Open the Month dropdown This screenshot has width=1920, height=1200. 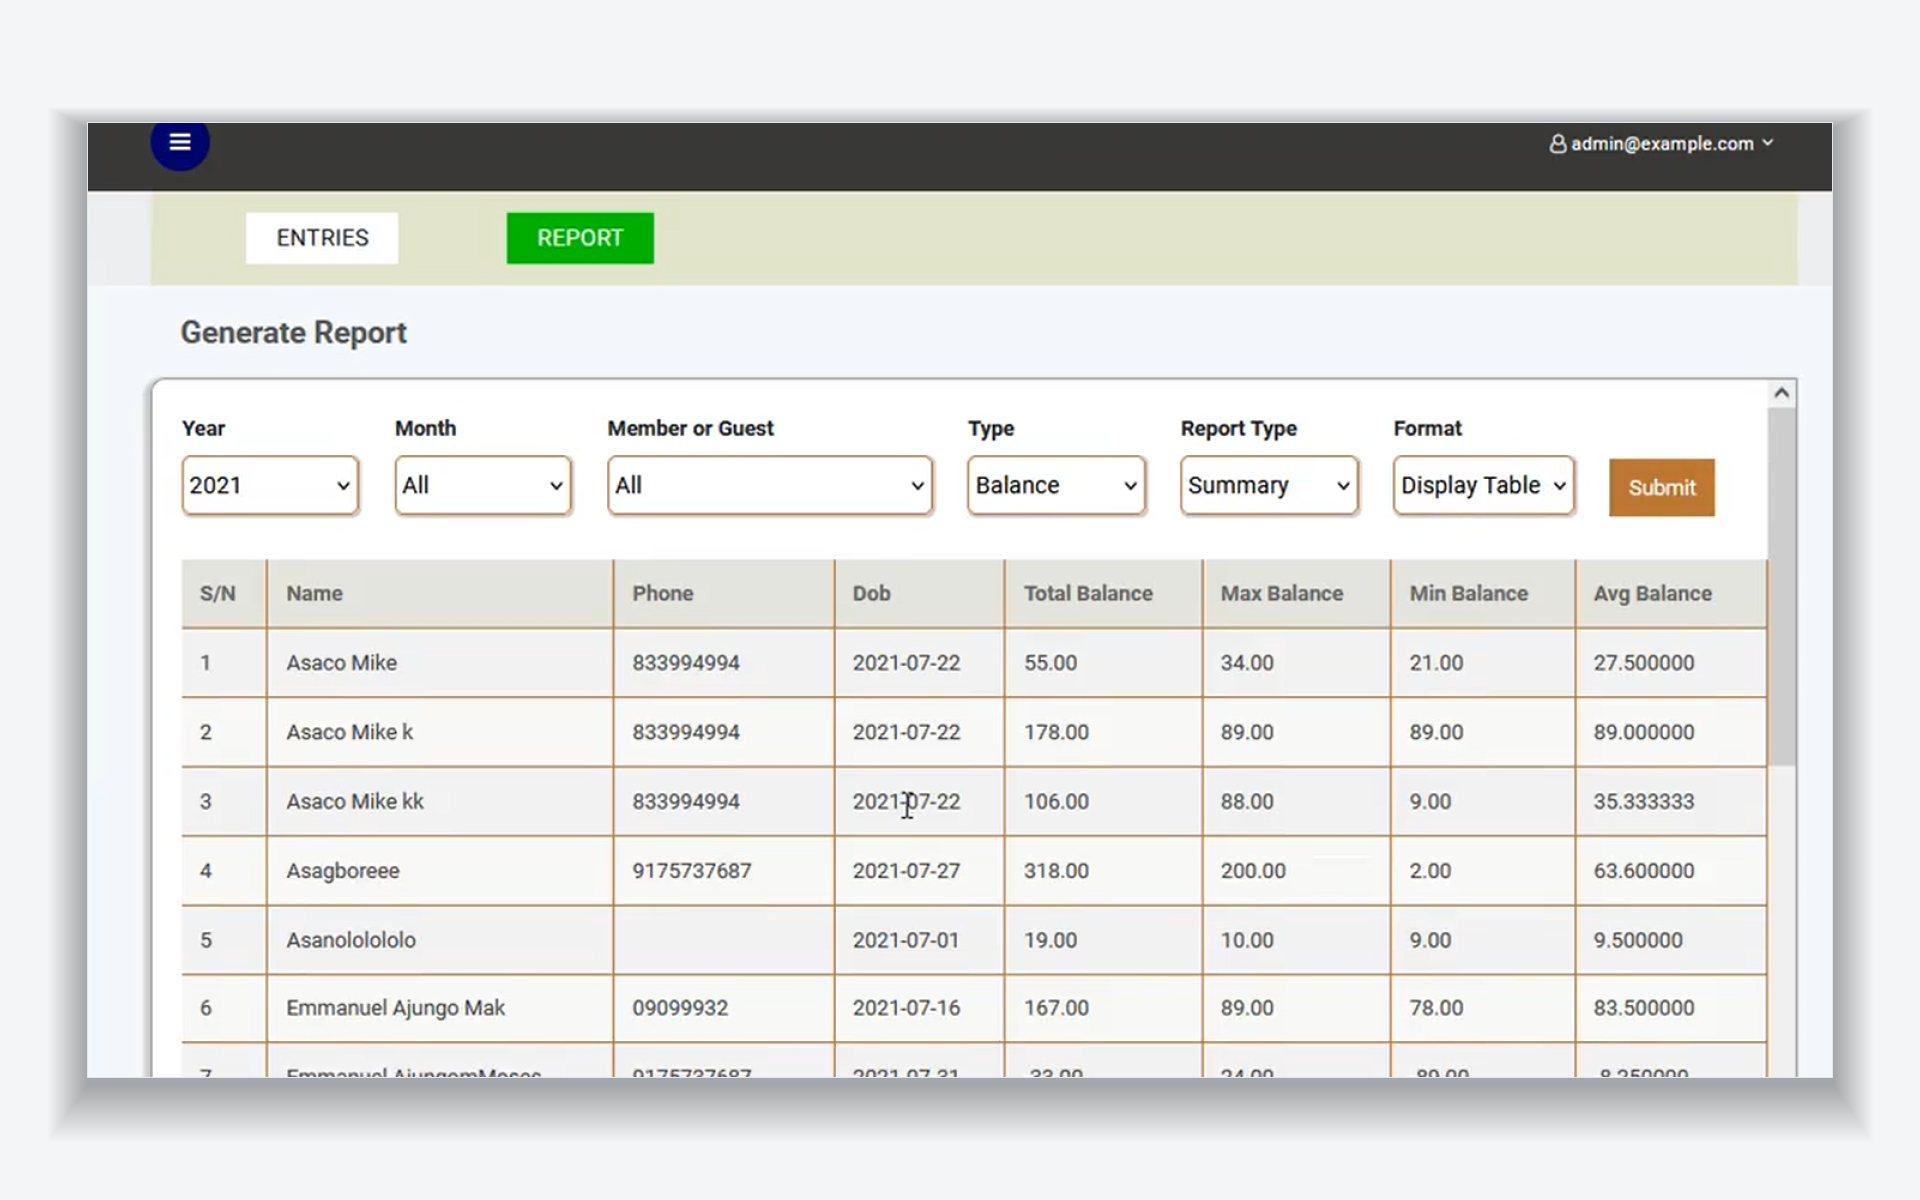(x=483, y=486)
